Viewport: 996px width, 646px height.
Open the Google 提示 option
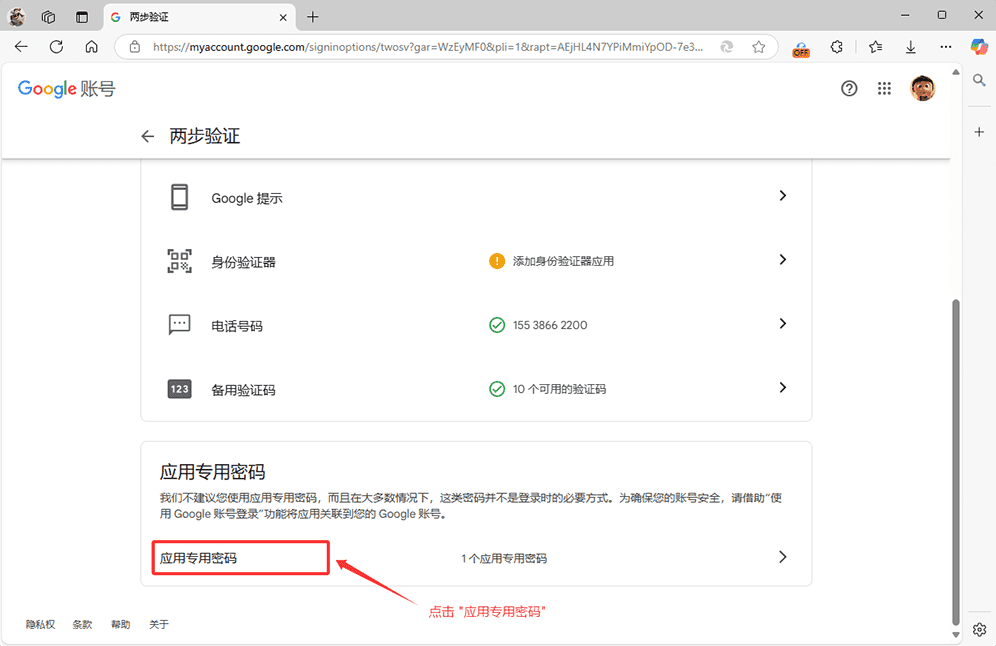click(x=476, y=197)
